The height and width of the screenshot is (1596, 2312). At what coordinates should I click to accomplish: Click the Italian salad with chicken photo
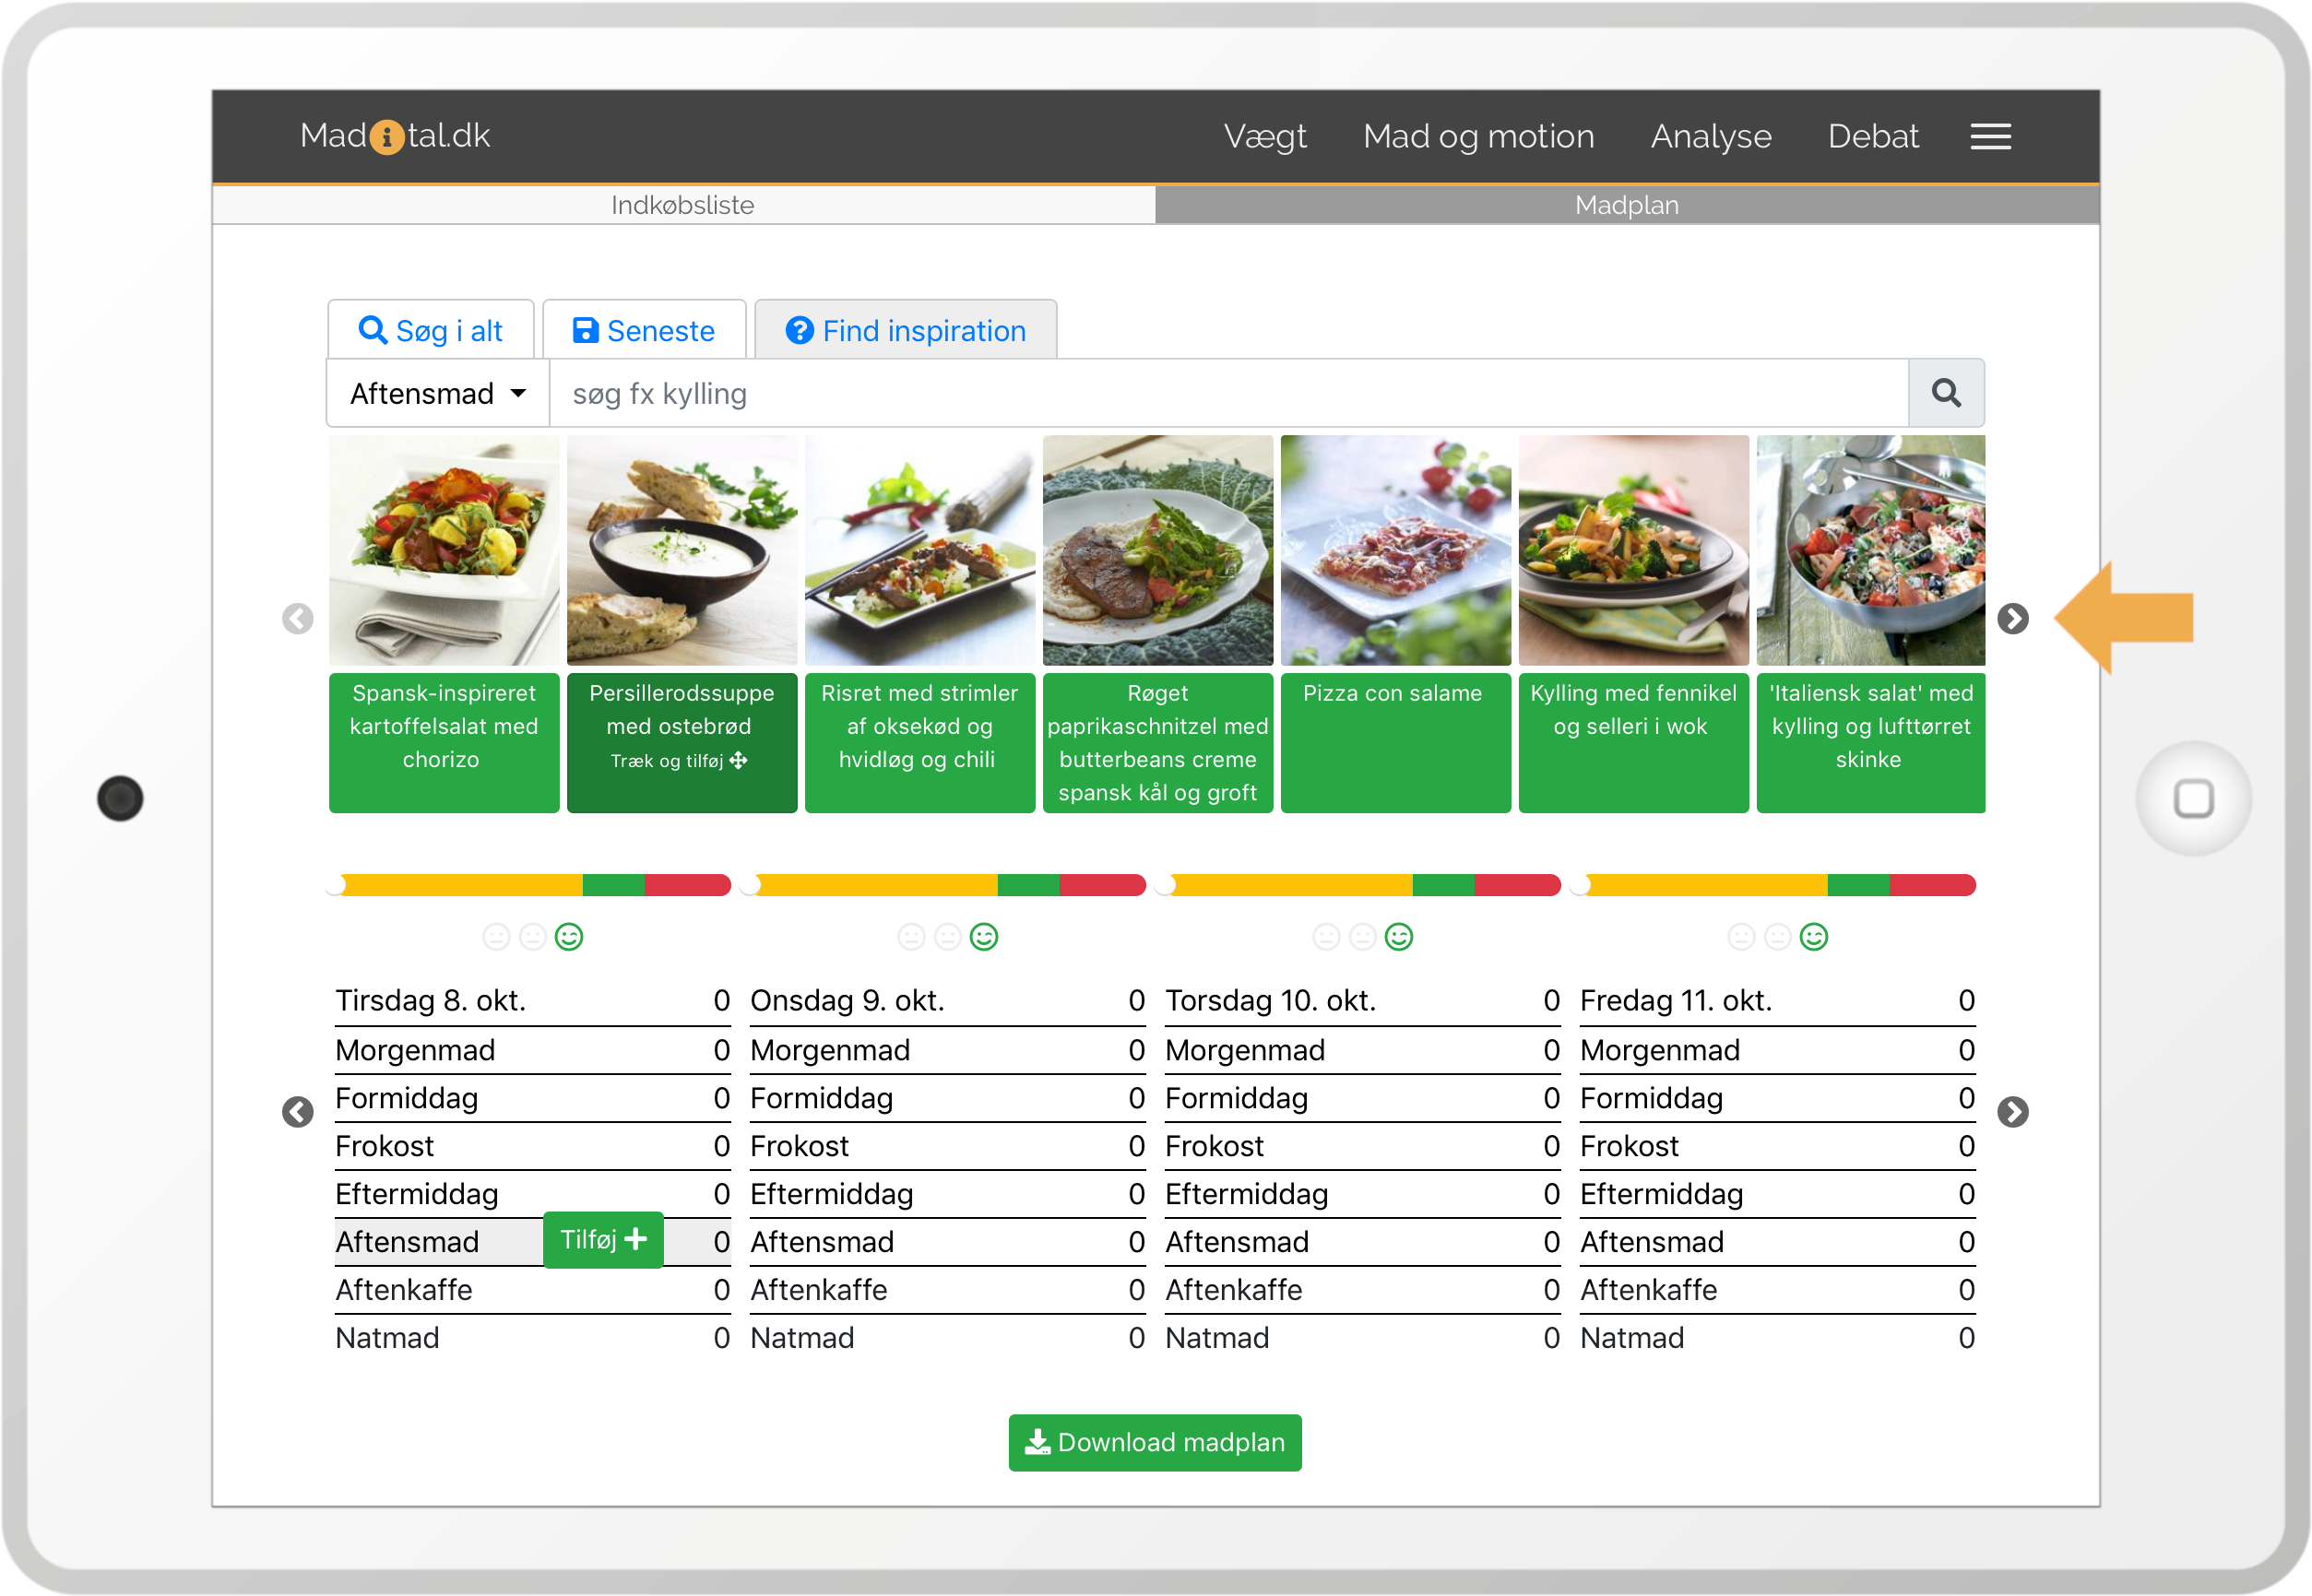tap(1871, 550)
